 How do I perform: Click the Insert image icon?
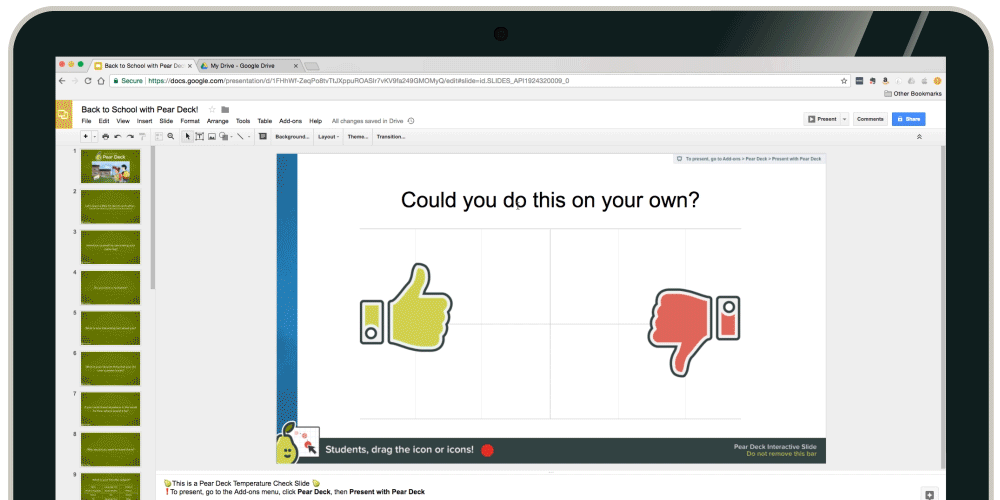click(x=212, y=136)
